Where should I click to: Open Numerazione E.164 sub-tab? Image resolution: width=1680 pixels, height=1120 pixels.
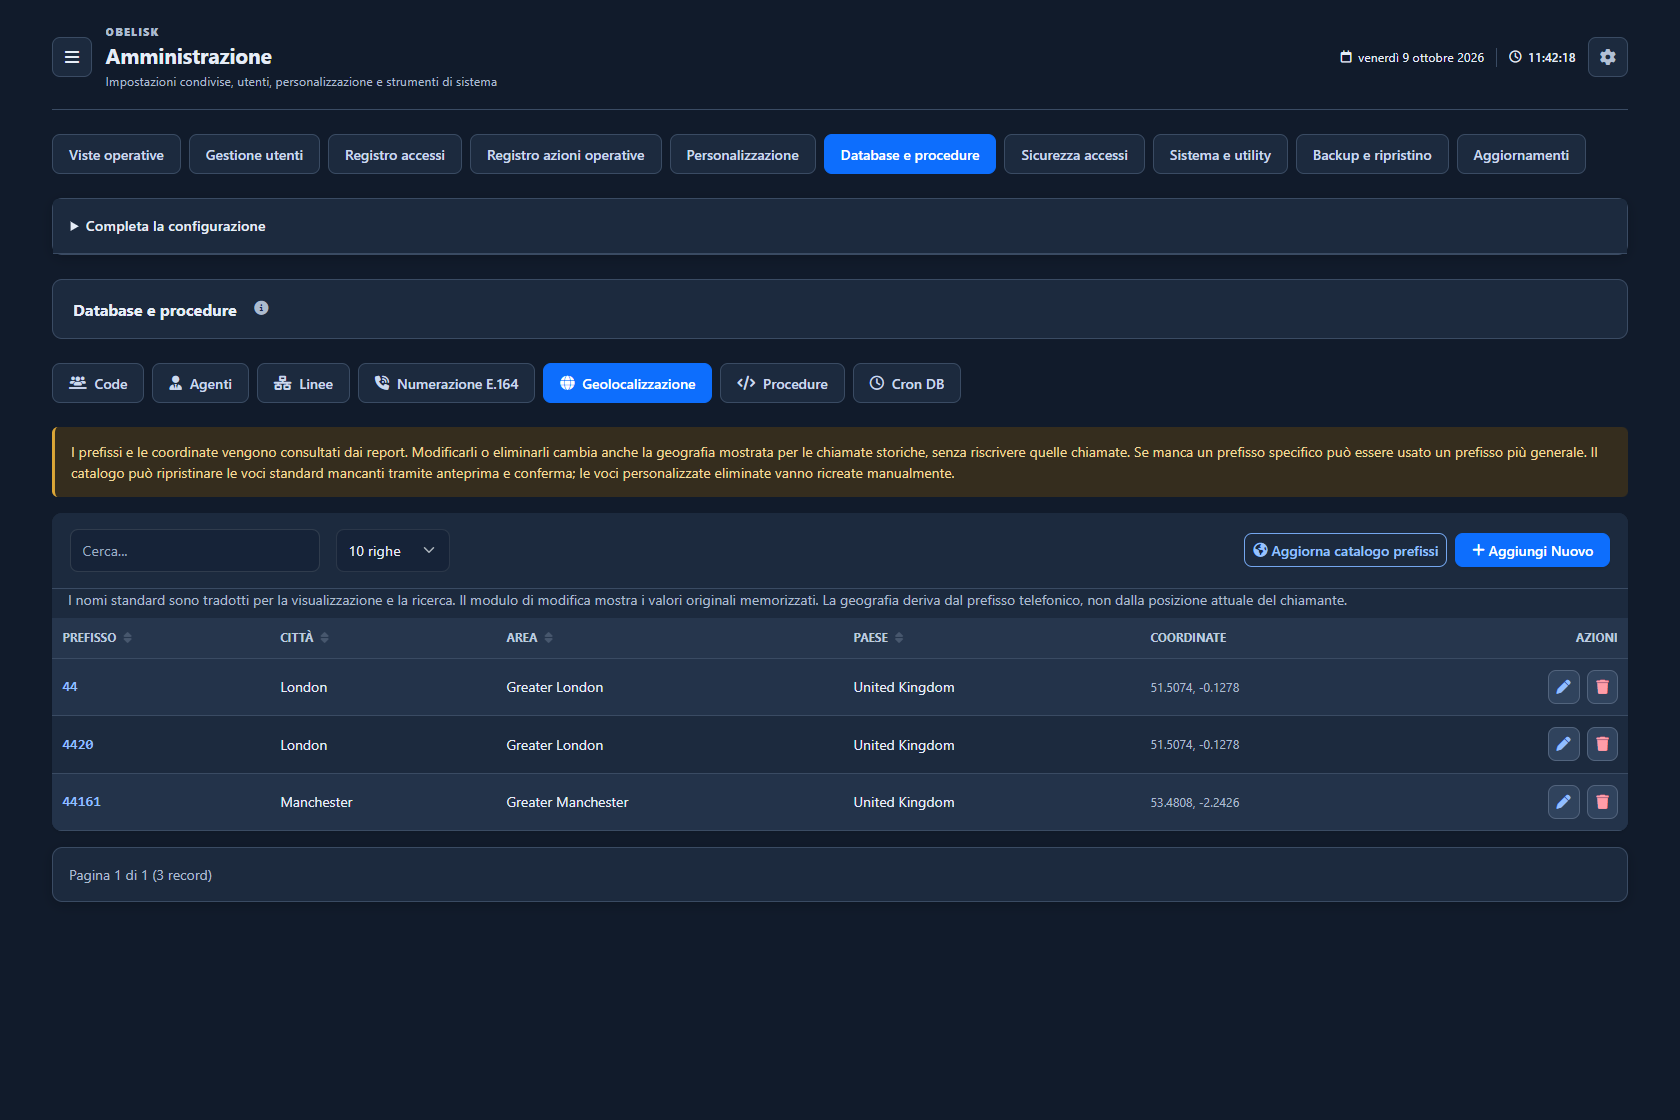click(x=446, y=383)
